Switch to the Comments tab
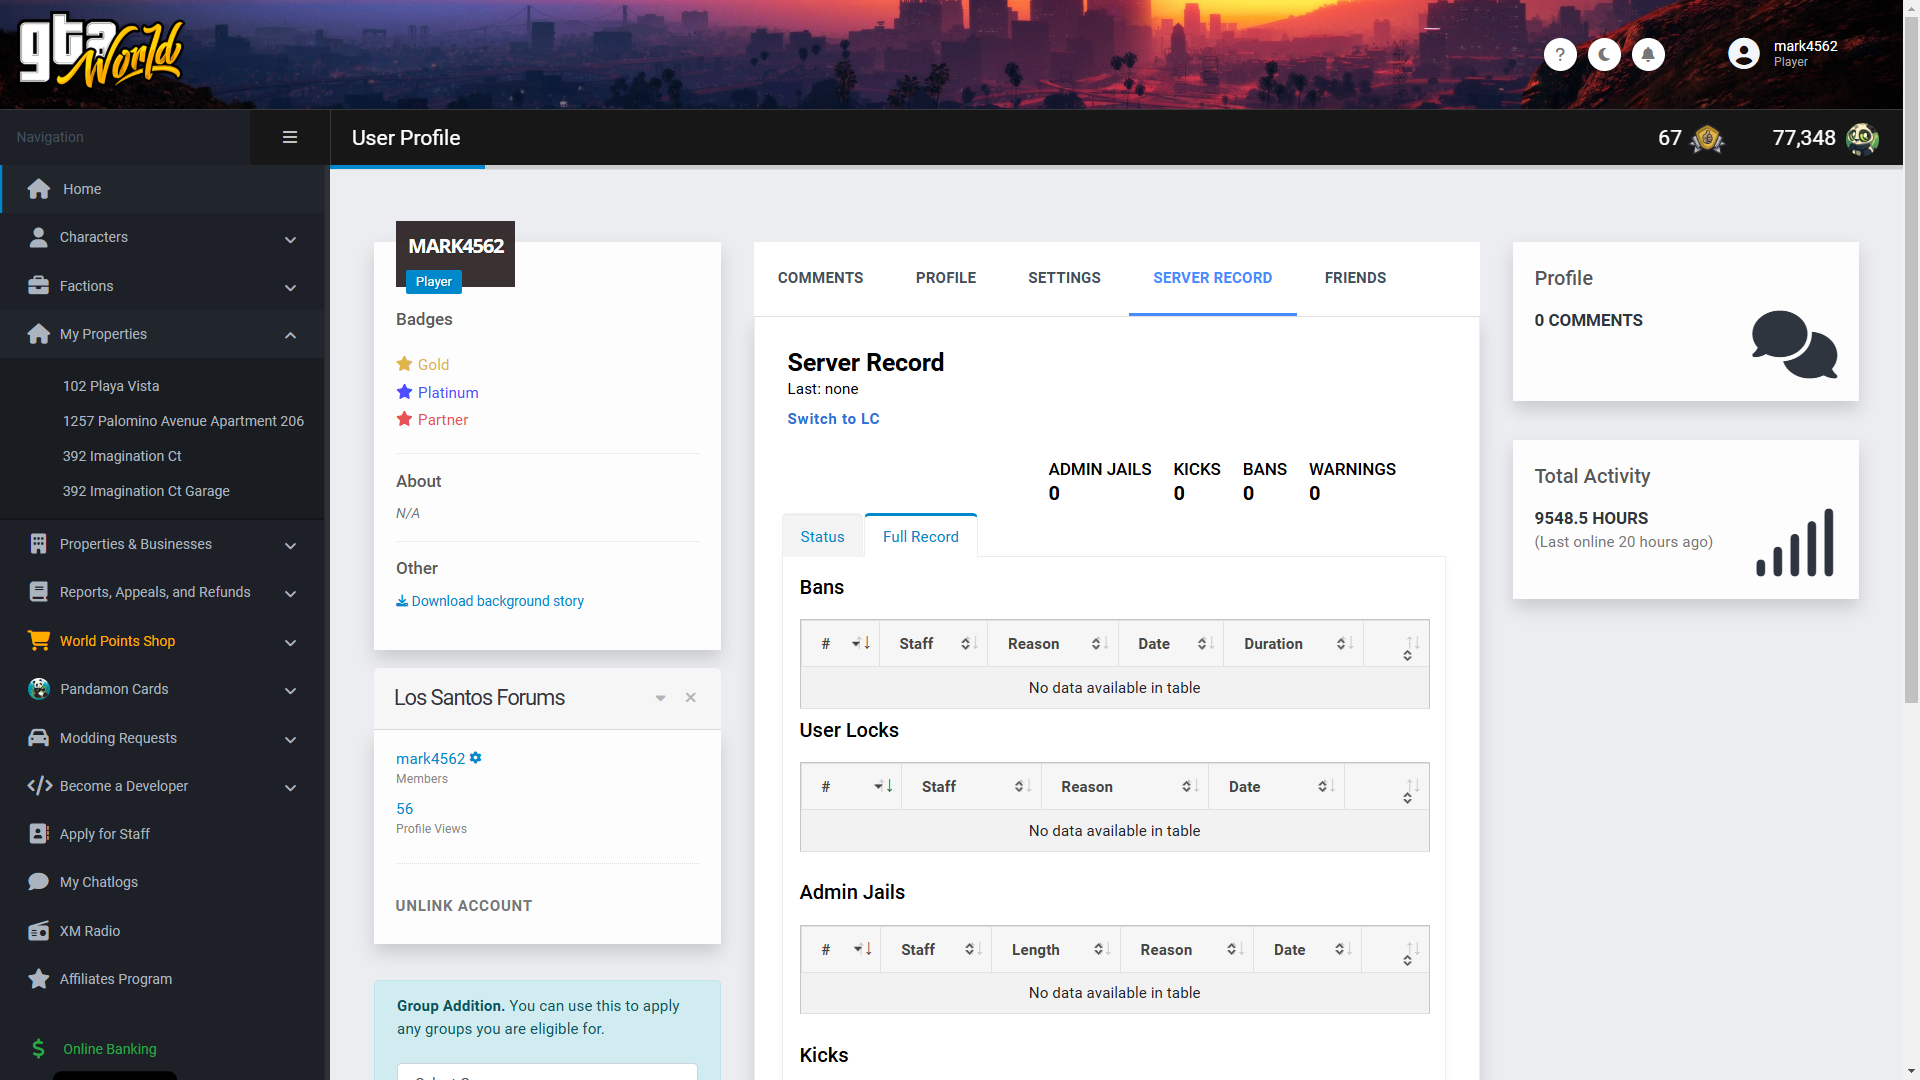This screenshot has width=1920, height=1080. pos(820,278)
